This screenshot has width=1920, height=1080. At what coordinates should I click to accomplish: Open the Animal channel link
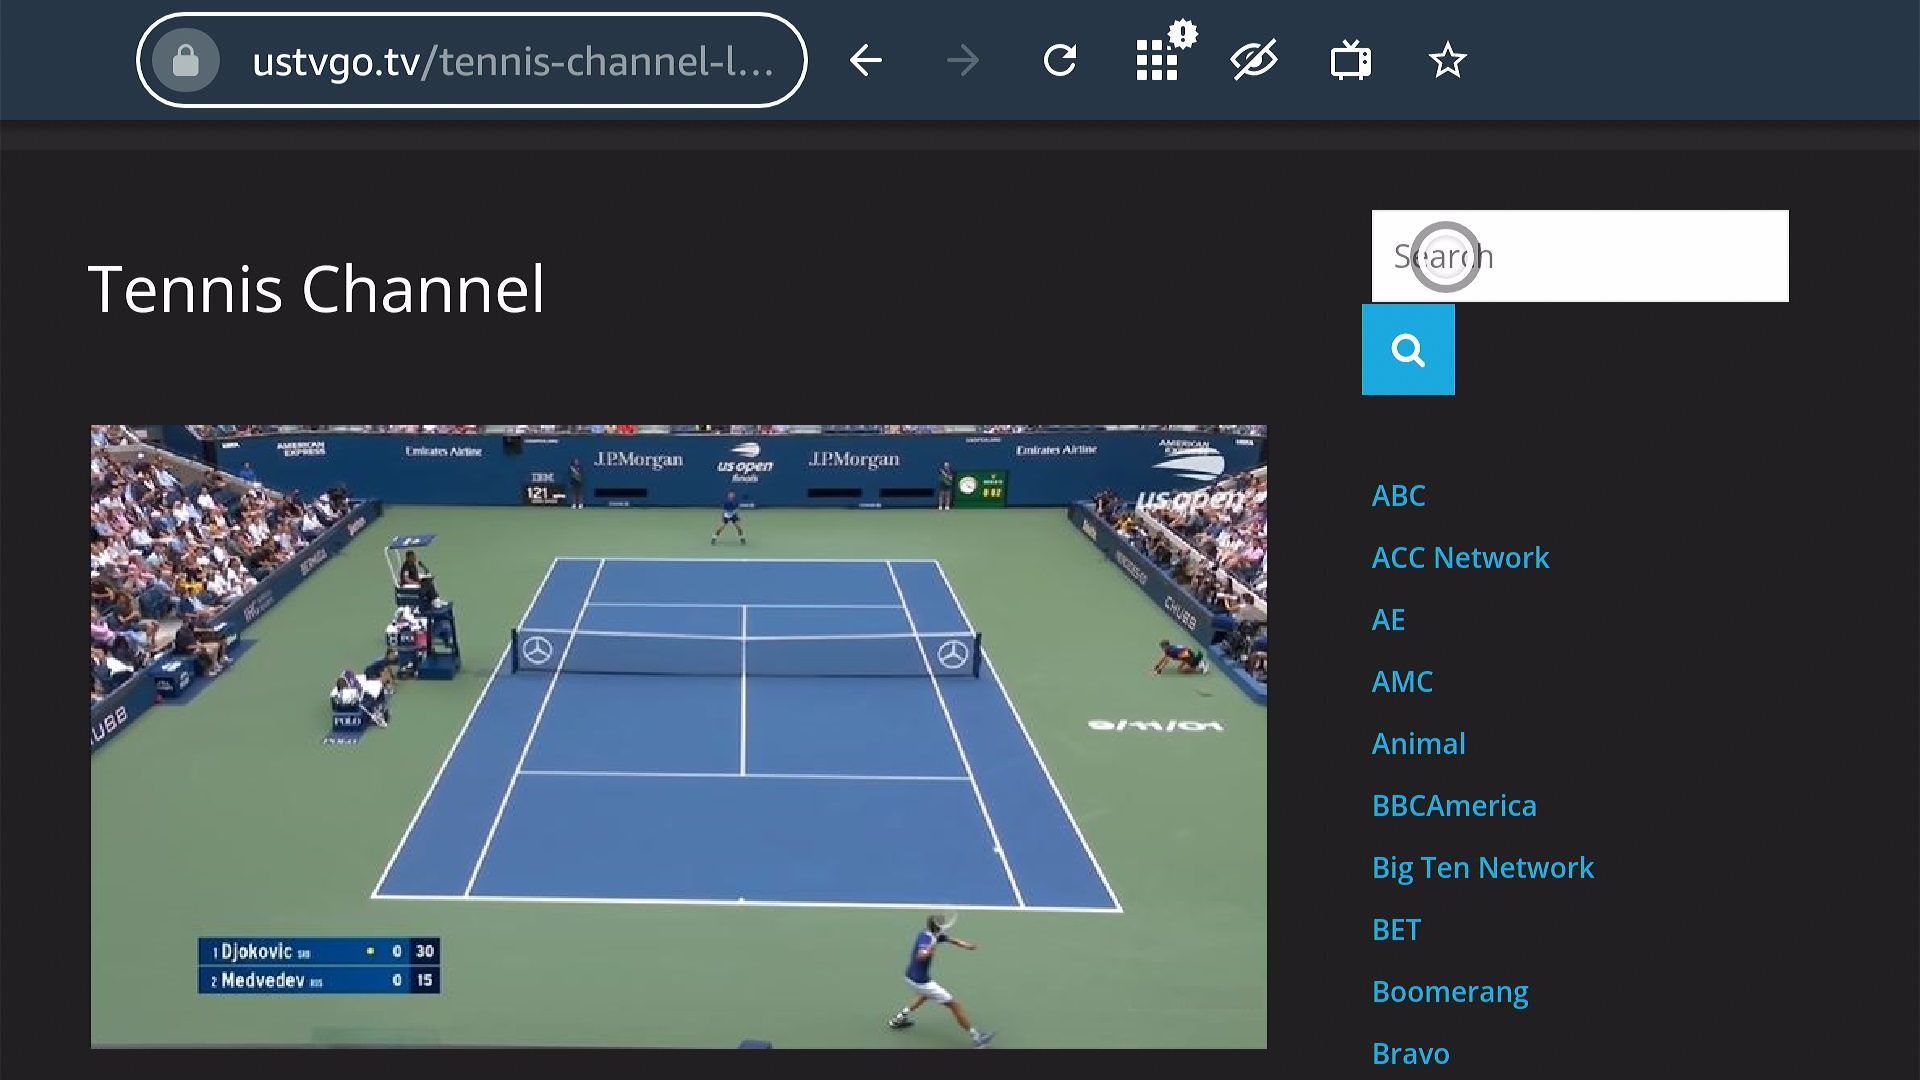click(1418, 744)
